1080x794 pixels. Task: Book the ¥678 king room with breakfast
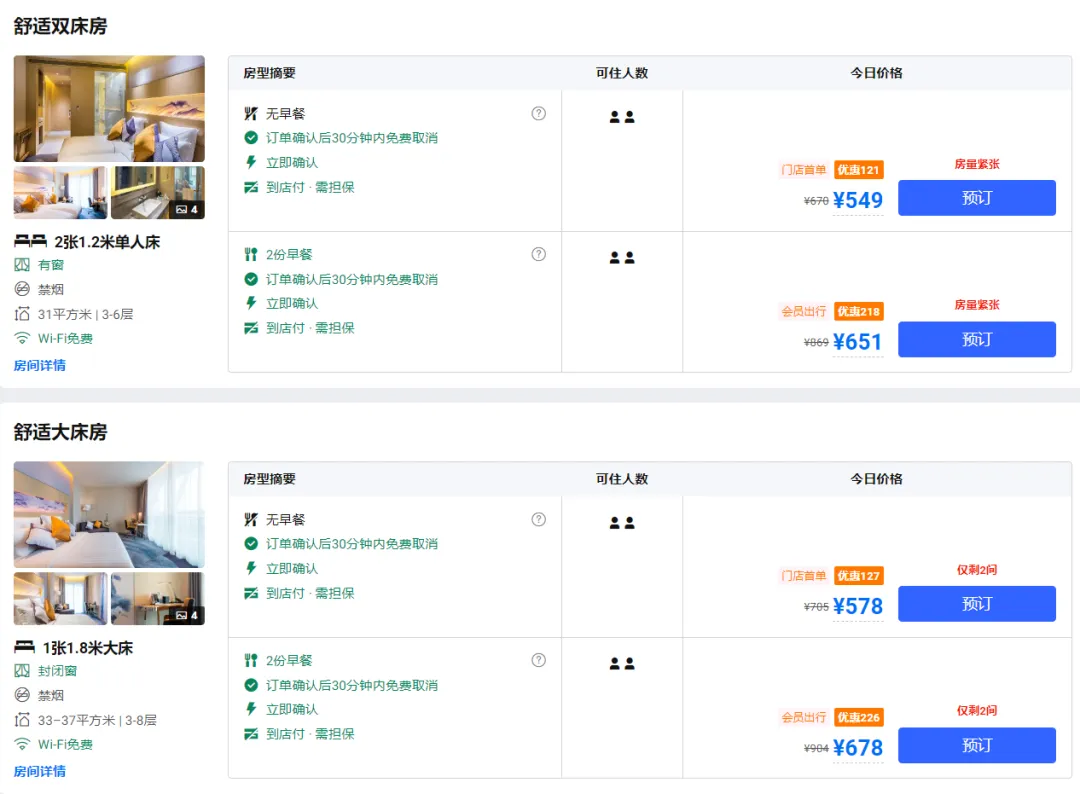click(x=976, y=745)
